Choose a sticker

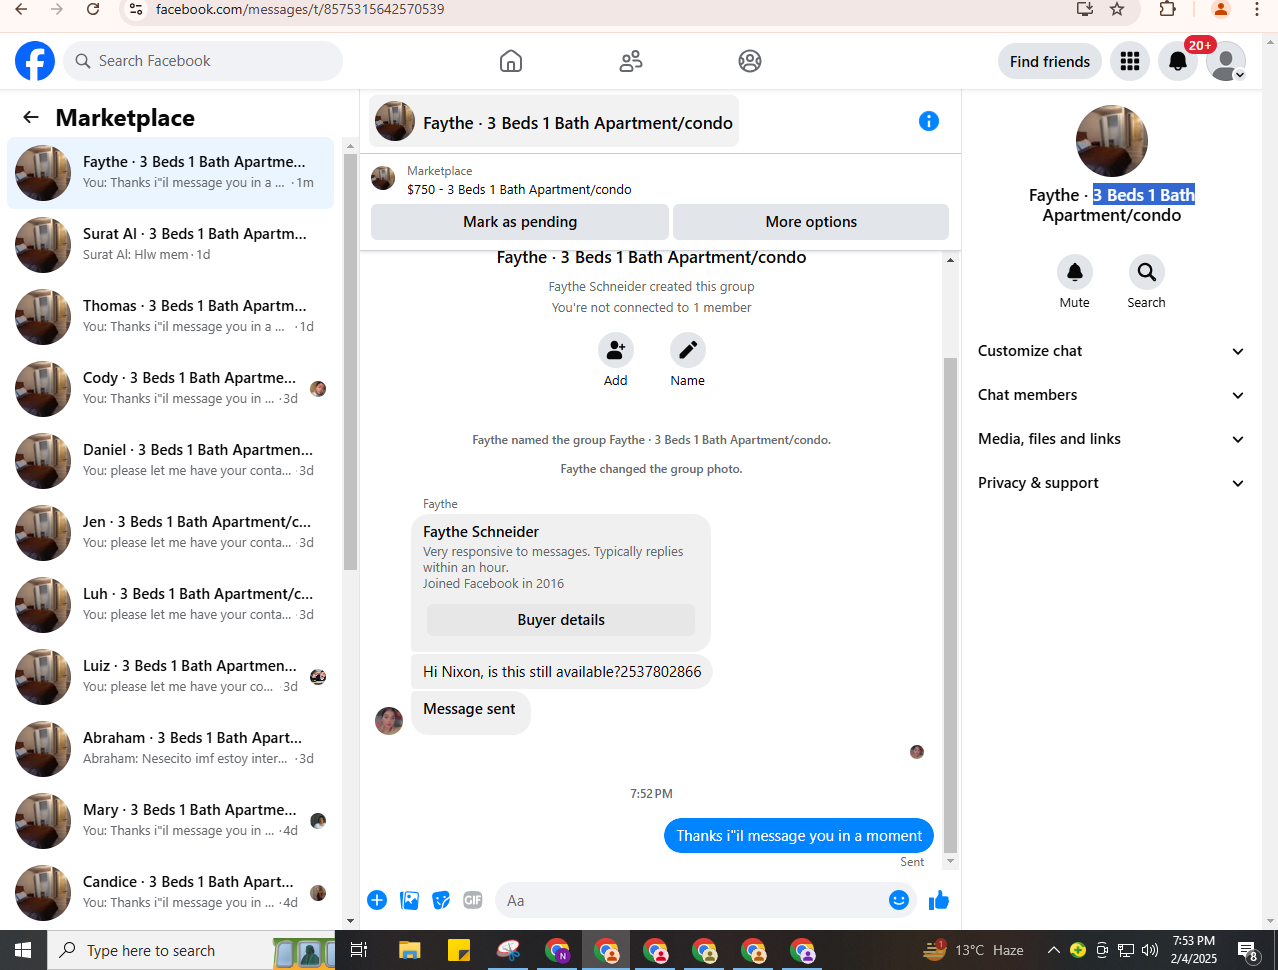441,900
